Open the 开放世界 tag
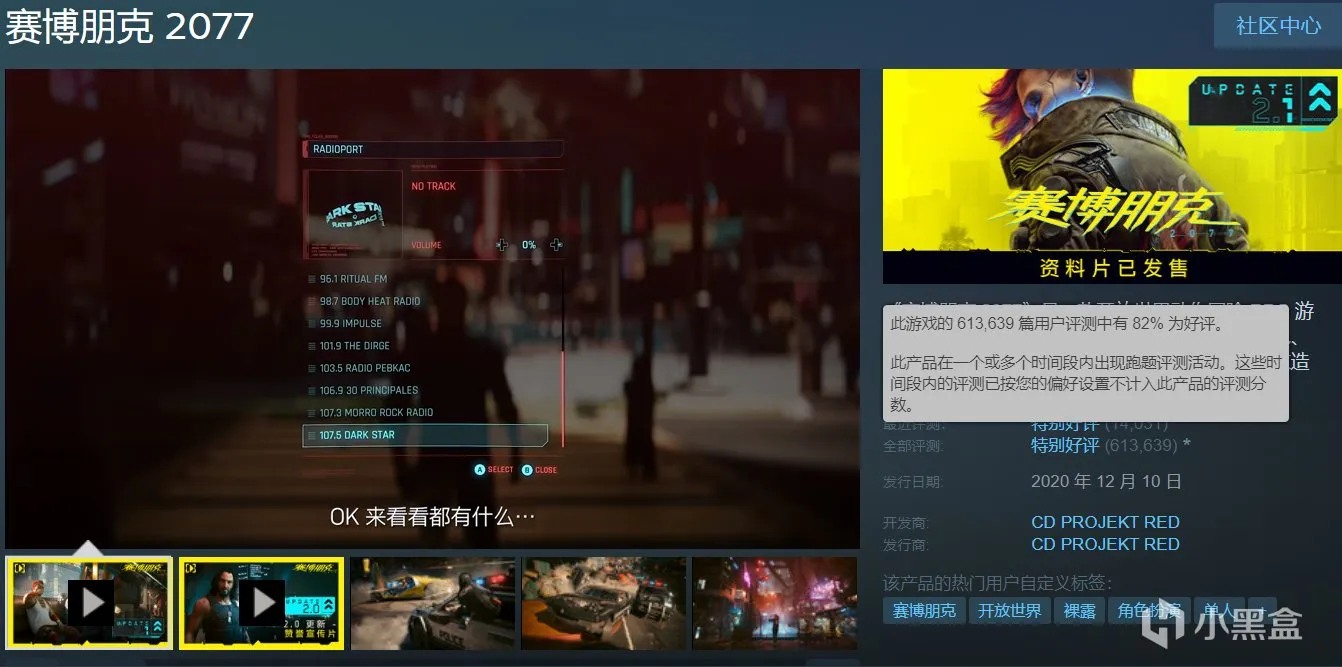The width and height of the screenshot is (1342, 667). tap(1009, 610)
